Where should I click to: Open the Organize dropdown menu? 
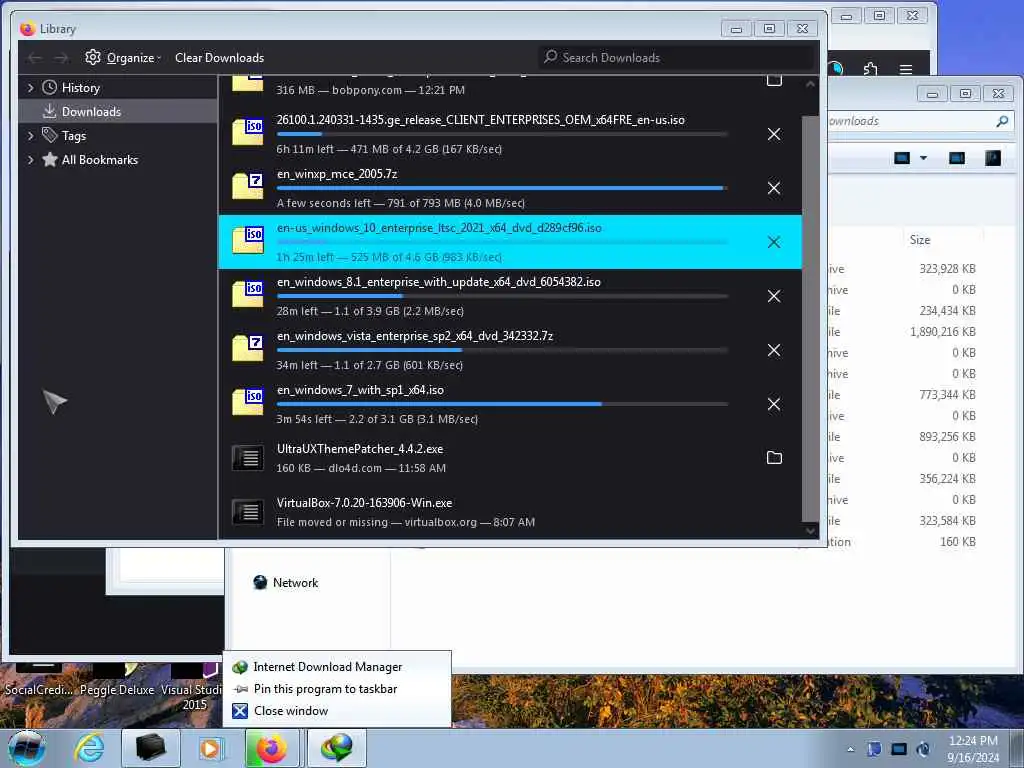(x=123, y=58)
